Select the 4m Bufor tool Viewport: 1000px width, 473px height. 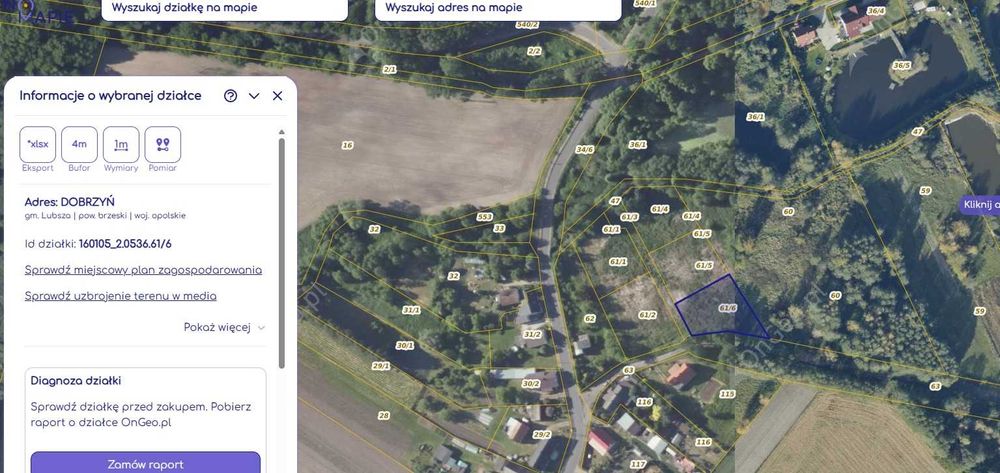click(x=79, y=144)
